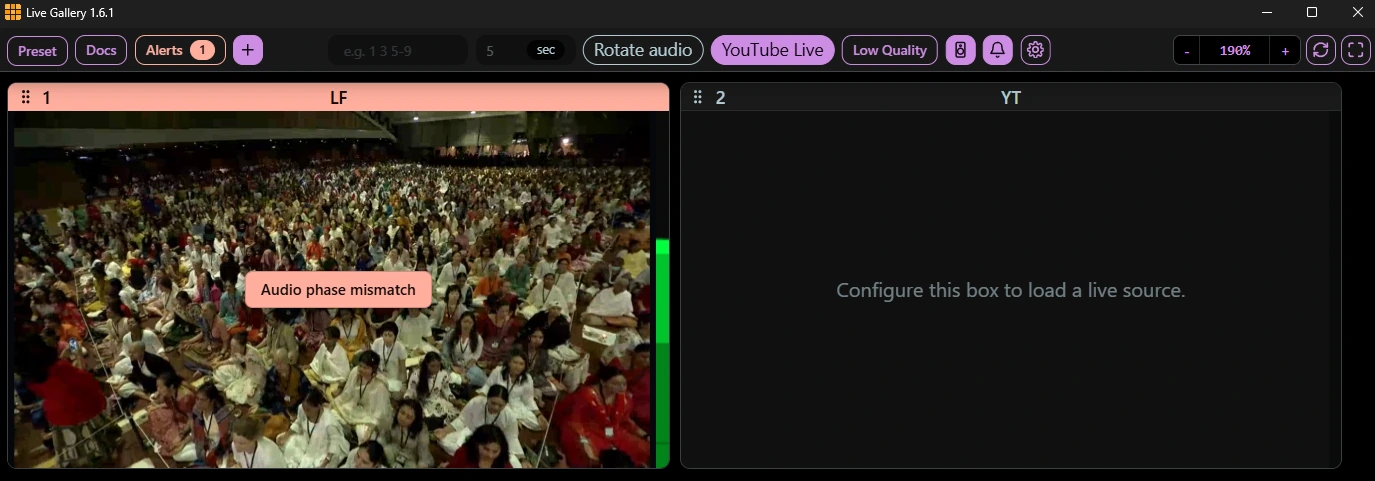Viewport: 1375px width, 481px height.
Task: Decrease zoom with the minus button
Action: click(x=1187, y=50)
